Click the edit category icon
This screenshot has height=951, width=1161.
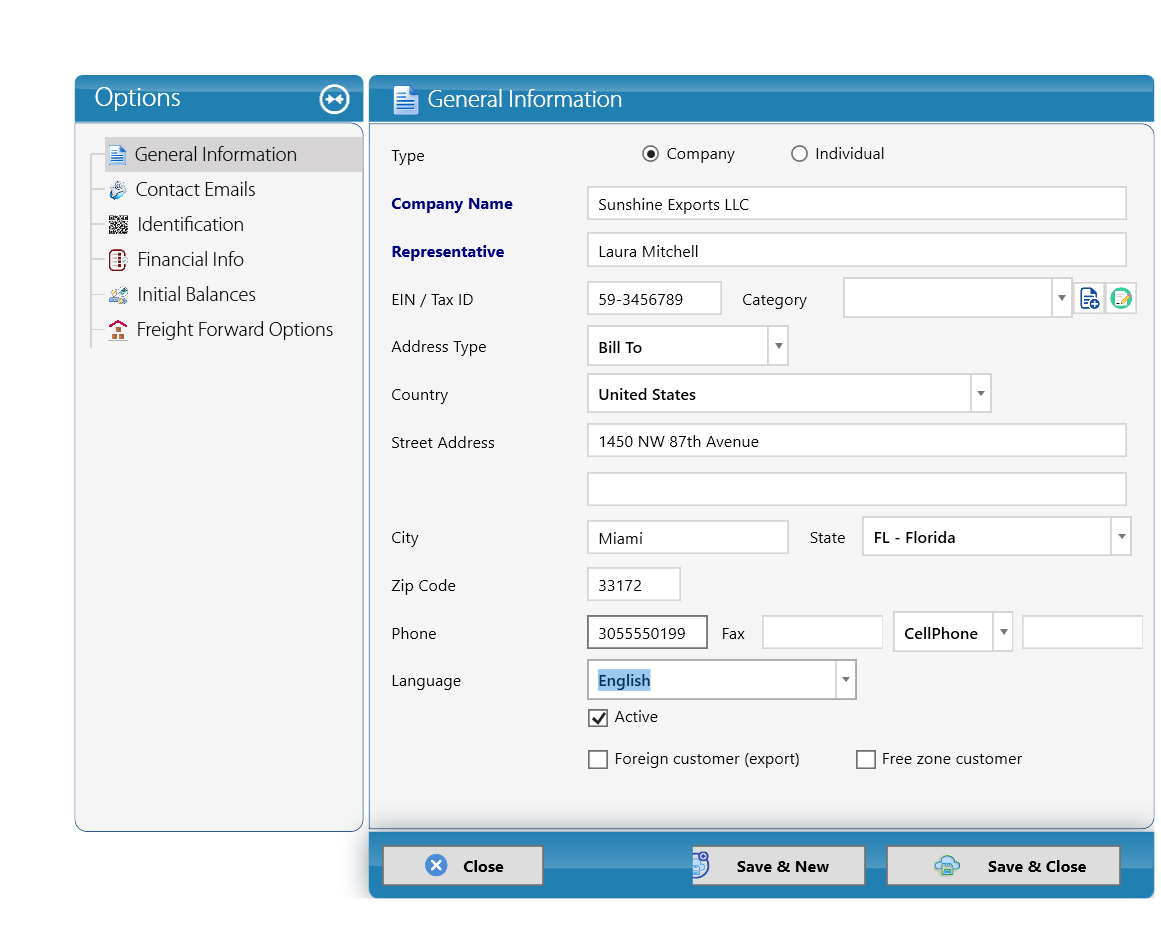[1121, 298]
